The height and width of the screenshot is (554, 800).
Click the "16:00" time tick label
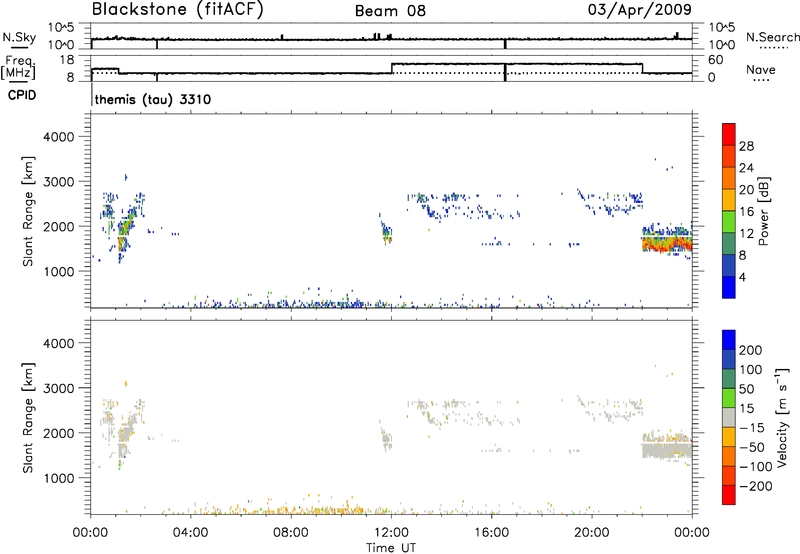491,533
